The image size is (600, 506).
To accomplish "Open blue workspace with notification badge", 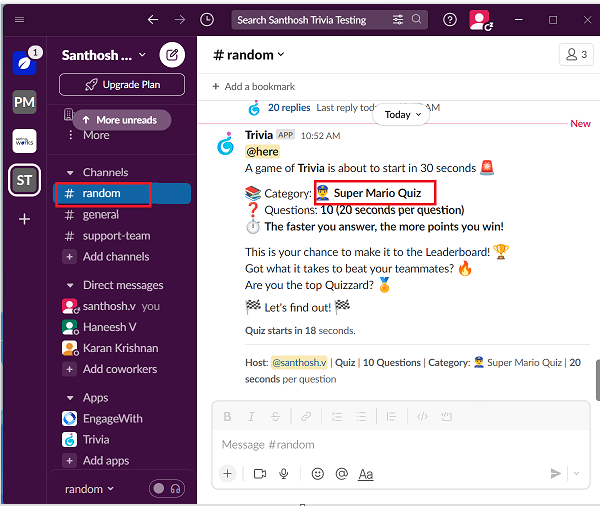I will click(24, 63).
